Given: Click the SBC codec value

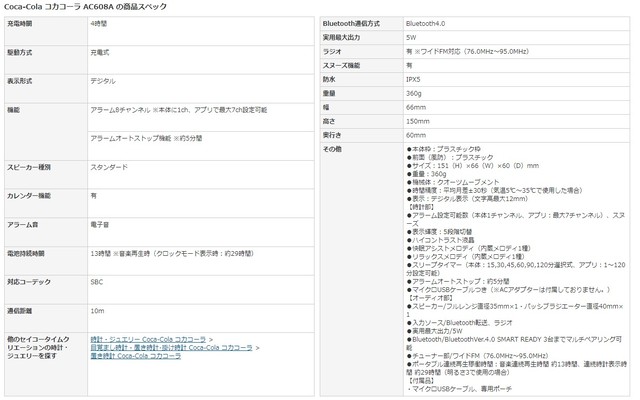Looking at the screenshot, I should point(97,282).
